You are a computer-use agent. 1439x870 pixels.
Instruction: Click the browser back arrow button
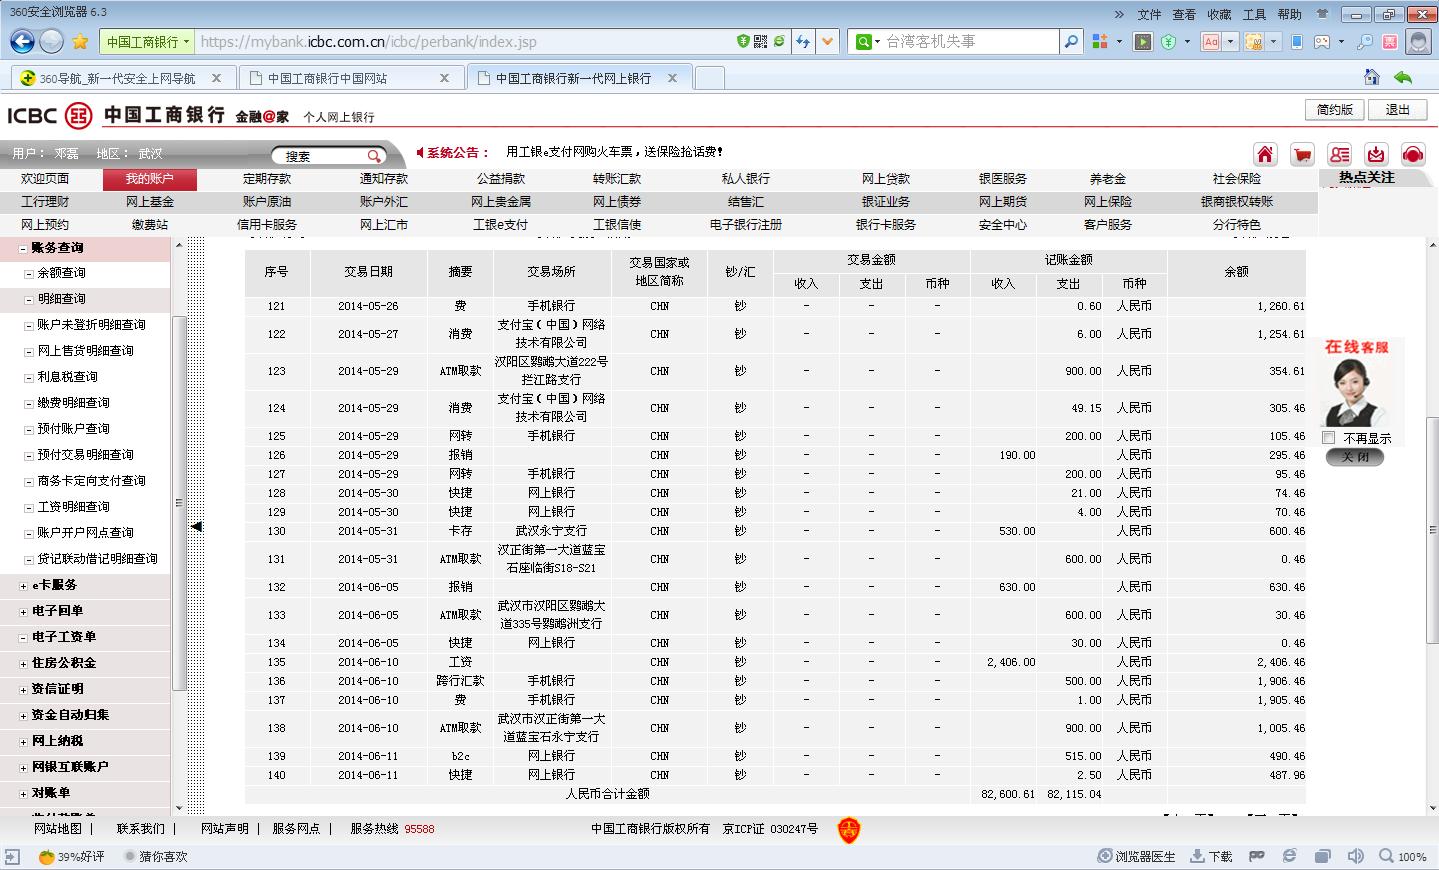(x=22, y=41)
